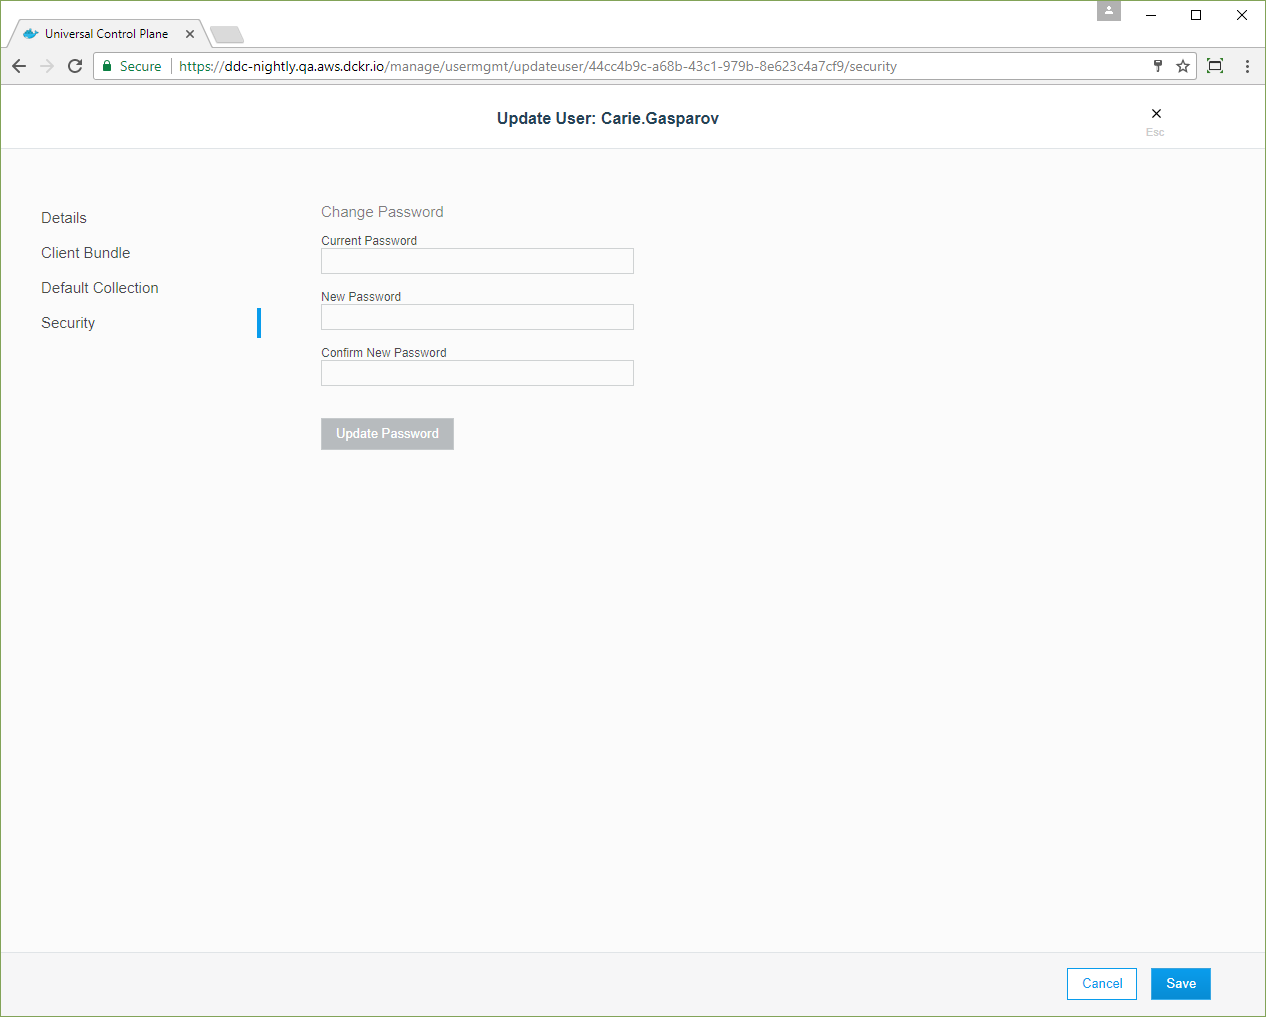
Task: Click the Cancel button
Action: (1102, 984)
